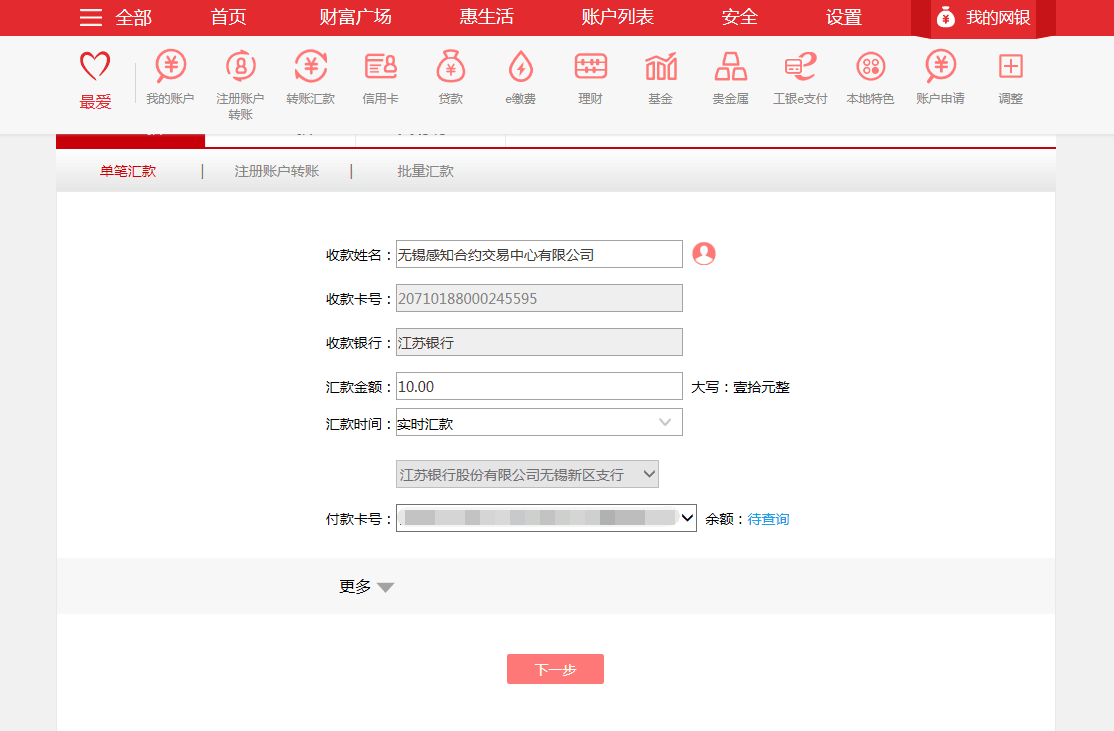Click the 我的网银 money bag icon
Viewport: 1114px width, 731px height.
[946, 17]
